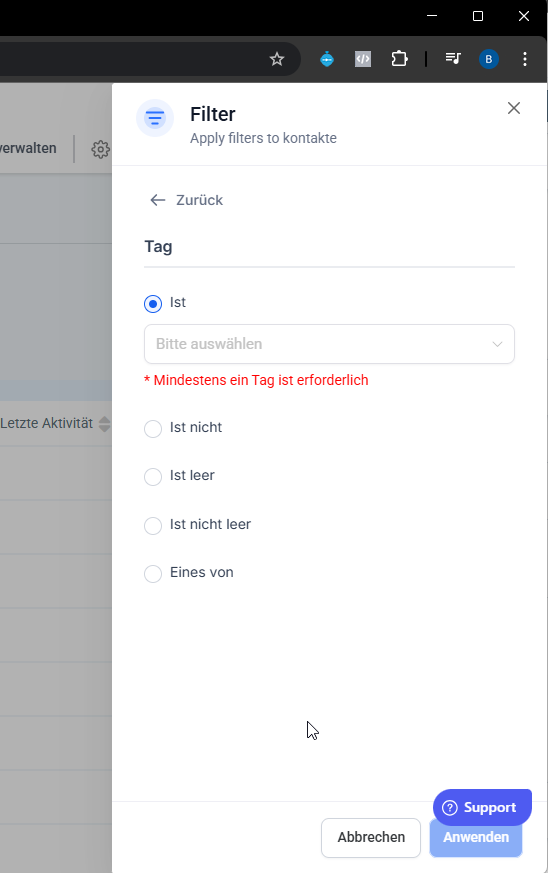Image resolution: width=548 pixels, height=873 pixels.
Task: Expand the tag dropdown chevron arrow
Action: click(x=497, y=344)
